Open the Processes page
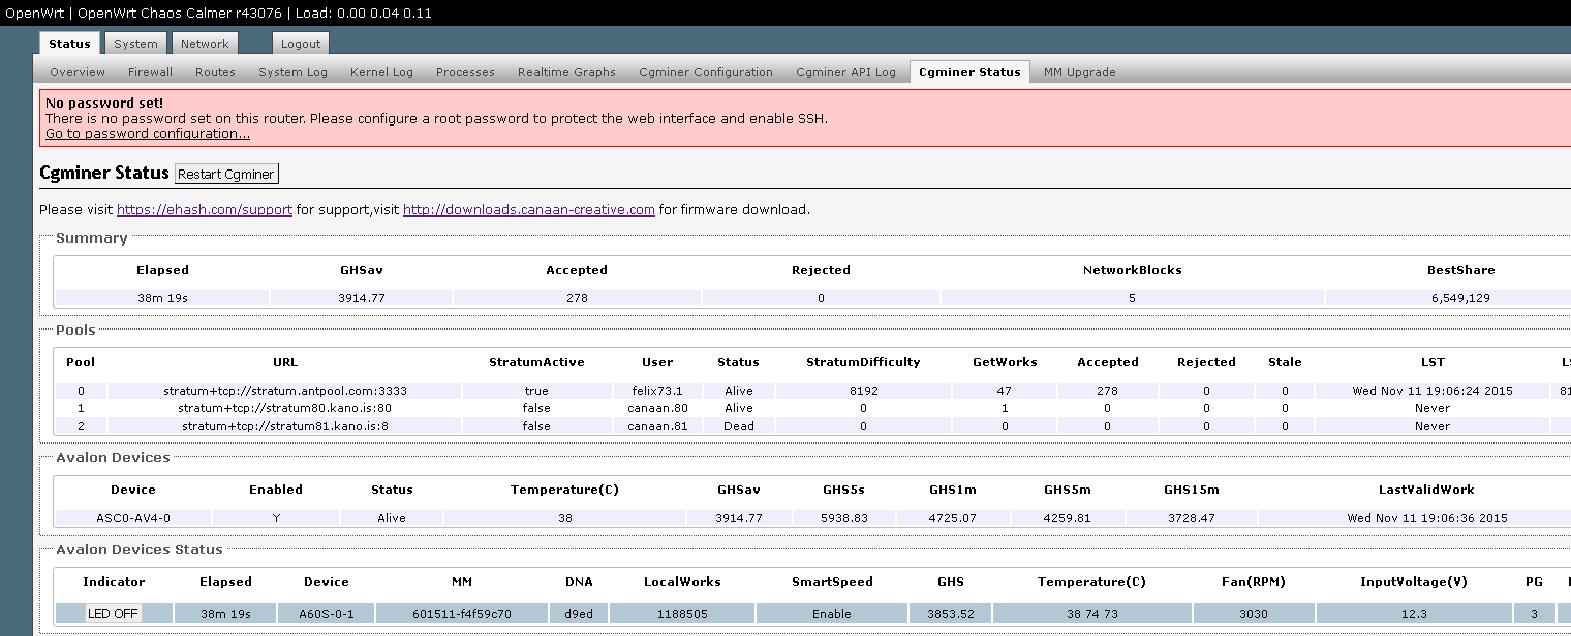The image size is (1571, 636). pyautogui.click(x=465, y=72)
